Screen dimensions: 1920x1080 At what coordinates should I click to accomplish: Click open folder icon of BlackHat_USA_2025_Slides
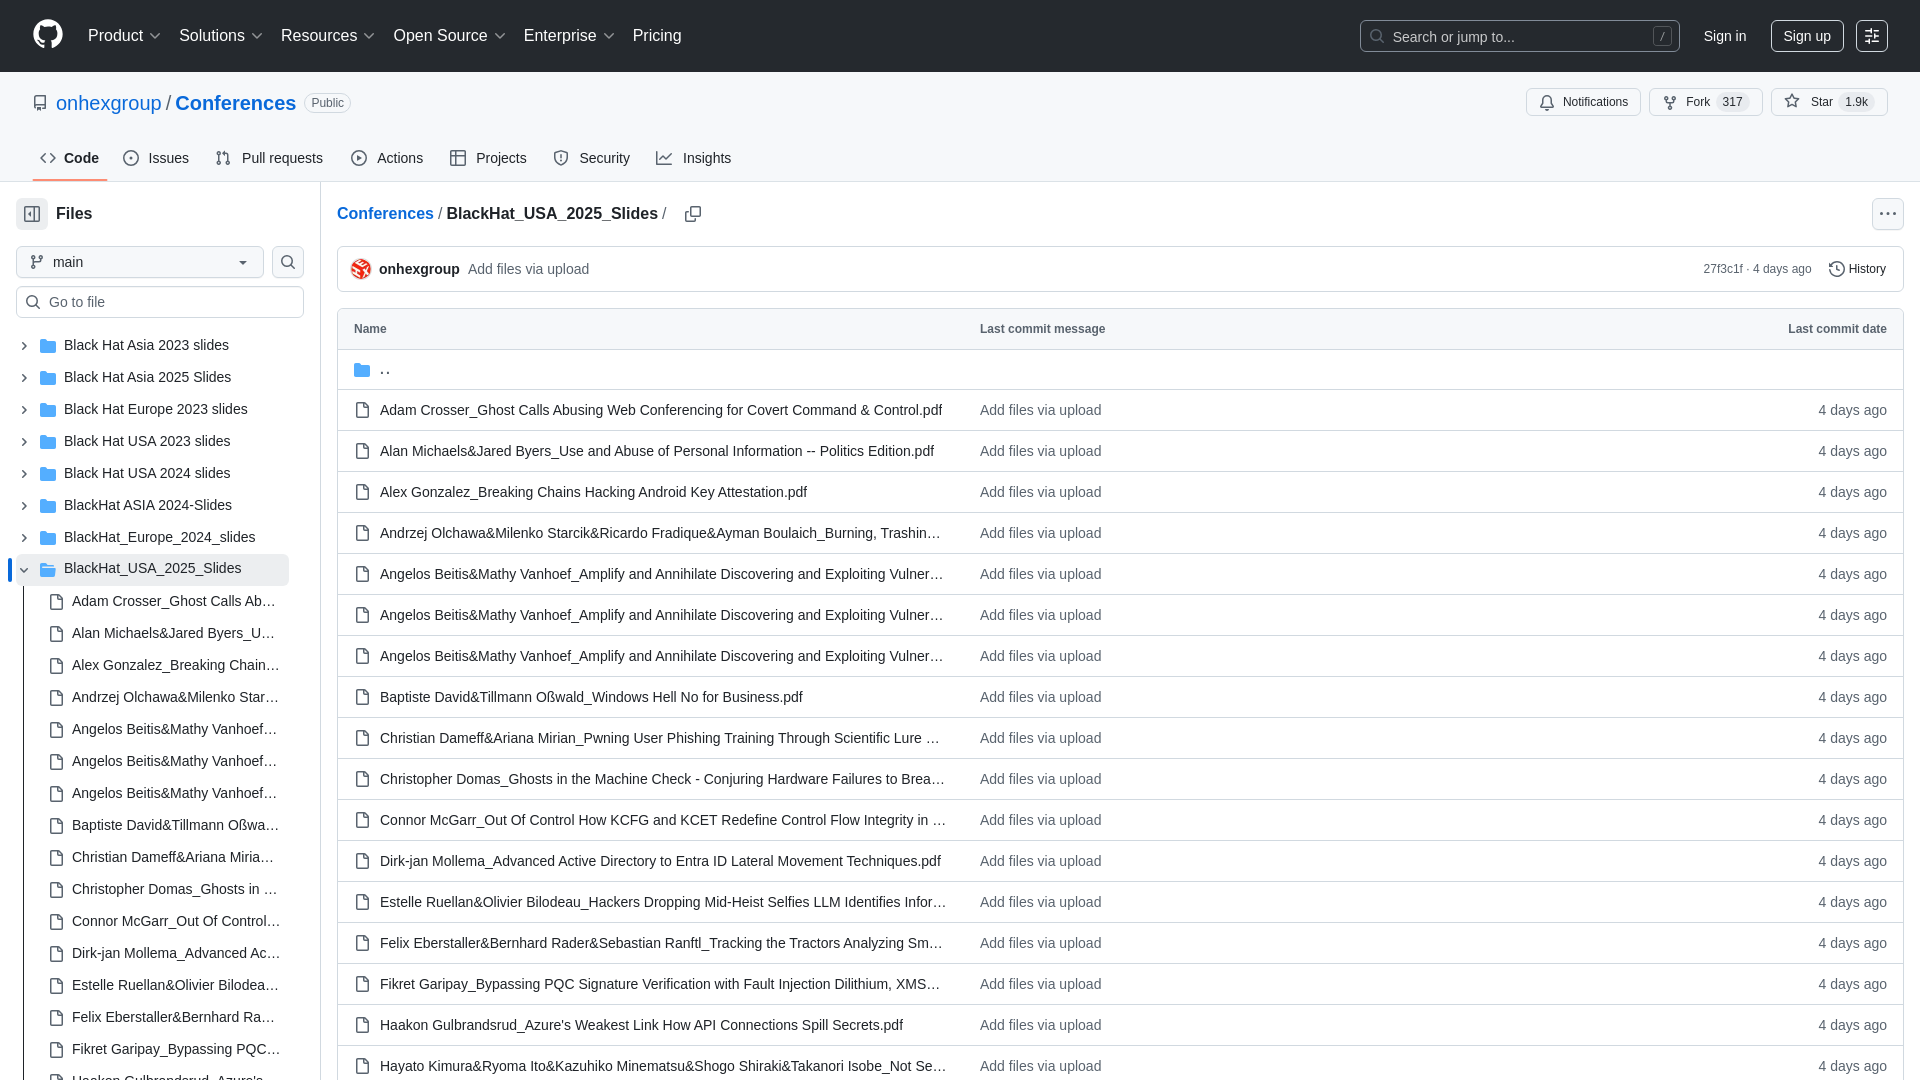coord(48,570)
